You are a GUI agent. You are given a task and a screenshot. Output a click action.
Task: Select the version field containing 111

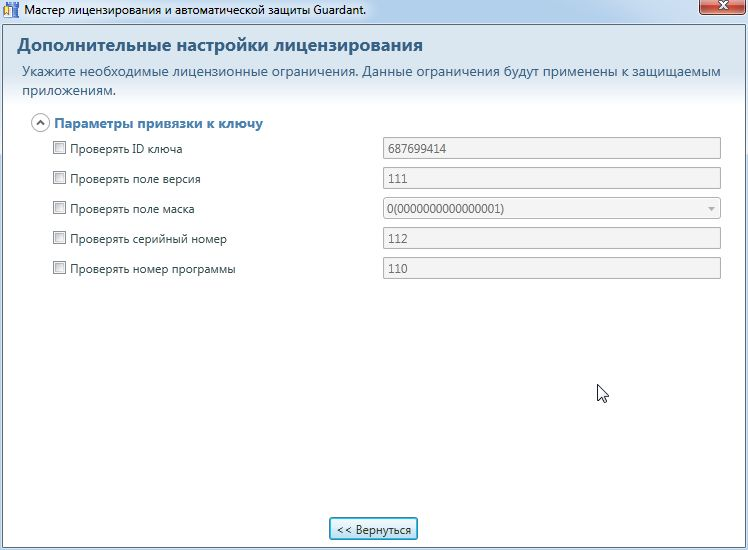pos(551,179)
